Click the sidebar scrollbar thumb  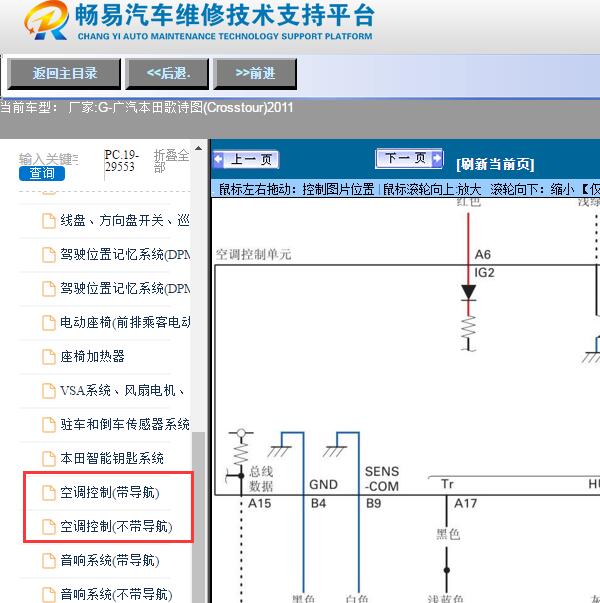pyautogui.click(x=198, y=517)
